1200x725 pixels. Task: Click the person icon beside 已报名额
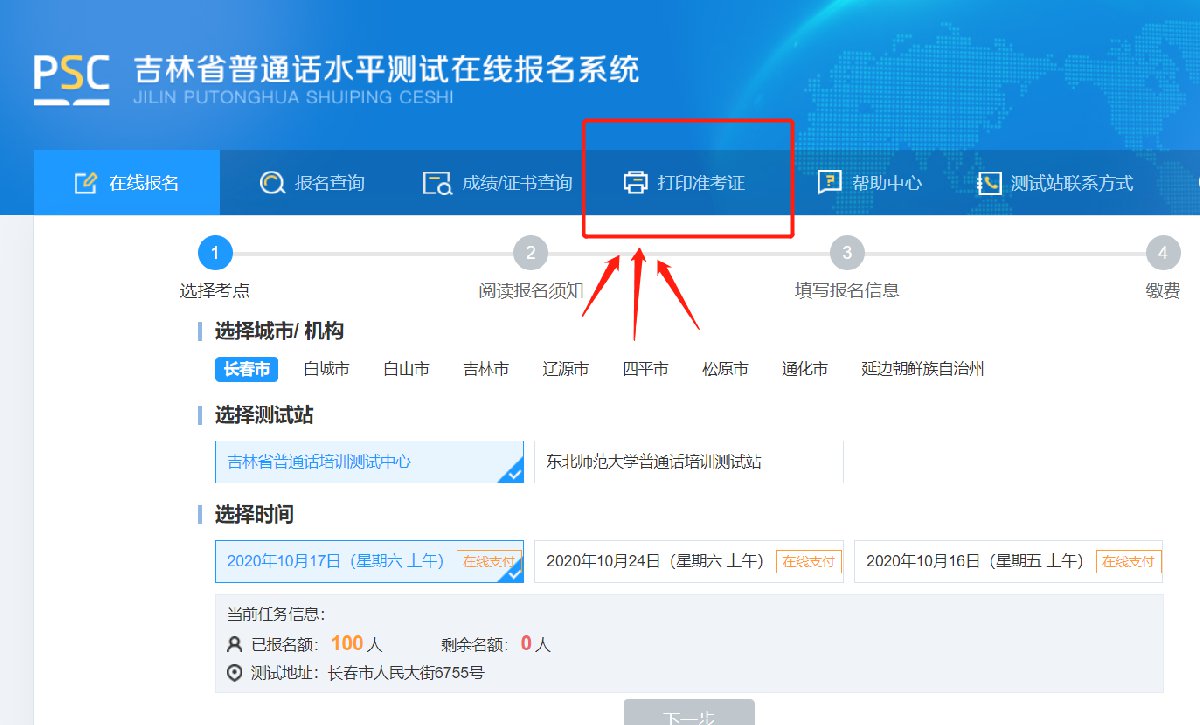(235, 644)
